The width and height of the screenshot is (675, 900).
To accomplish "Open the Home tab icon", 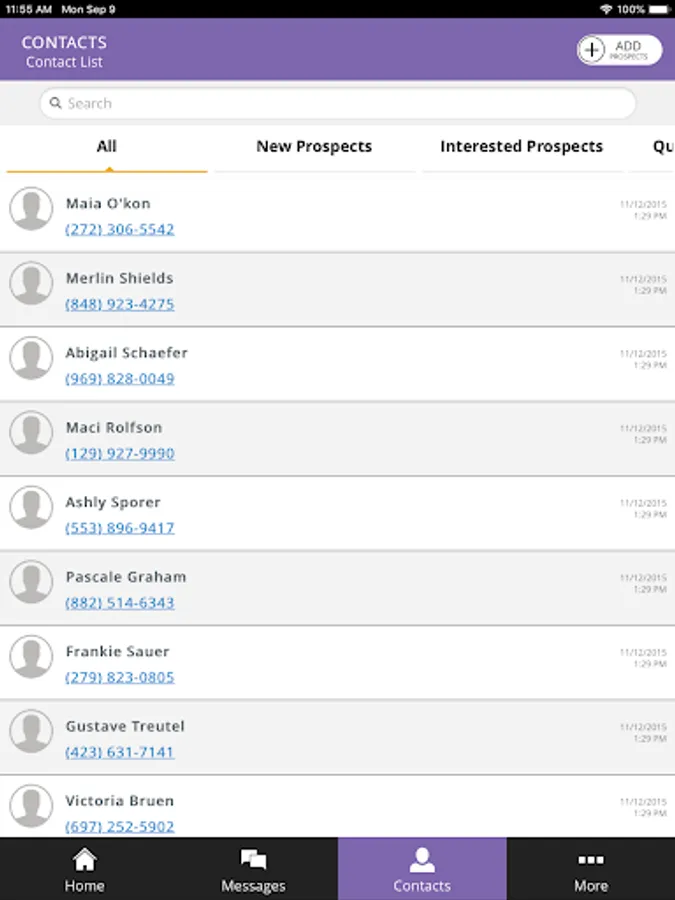I will 84,860.
